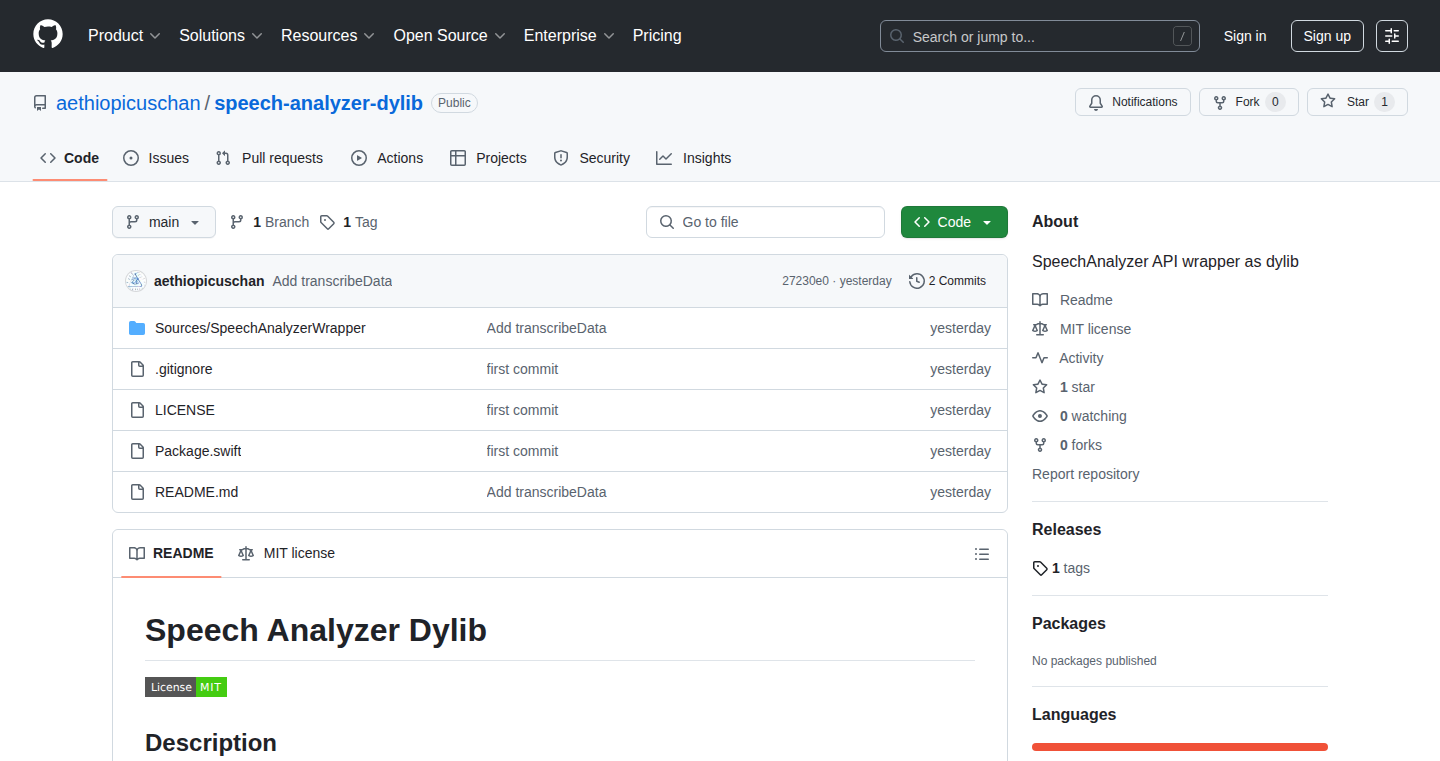Click the fork icon beside 0 forks

[1040, 445]
